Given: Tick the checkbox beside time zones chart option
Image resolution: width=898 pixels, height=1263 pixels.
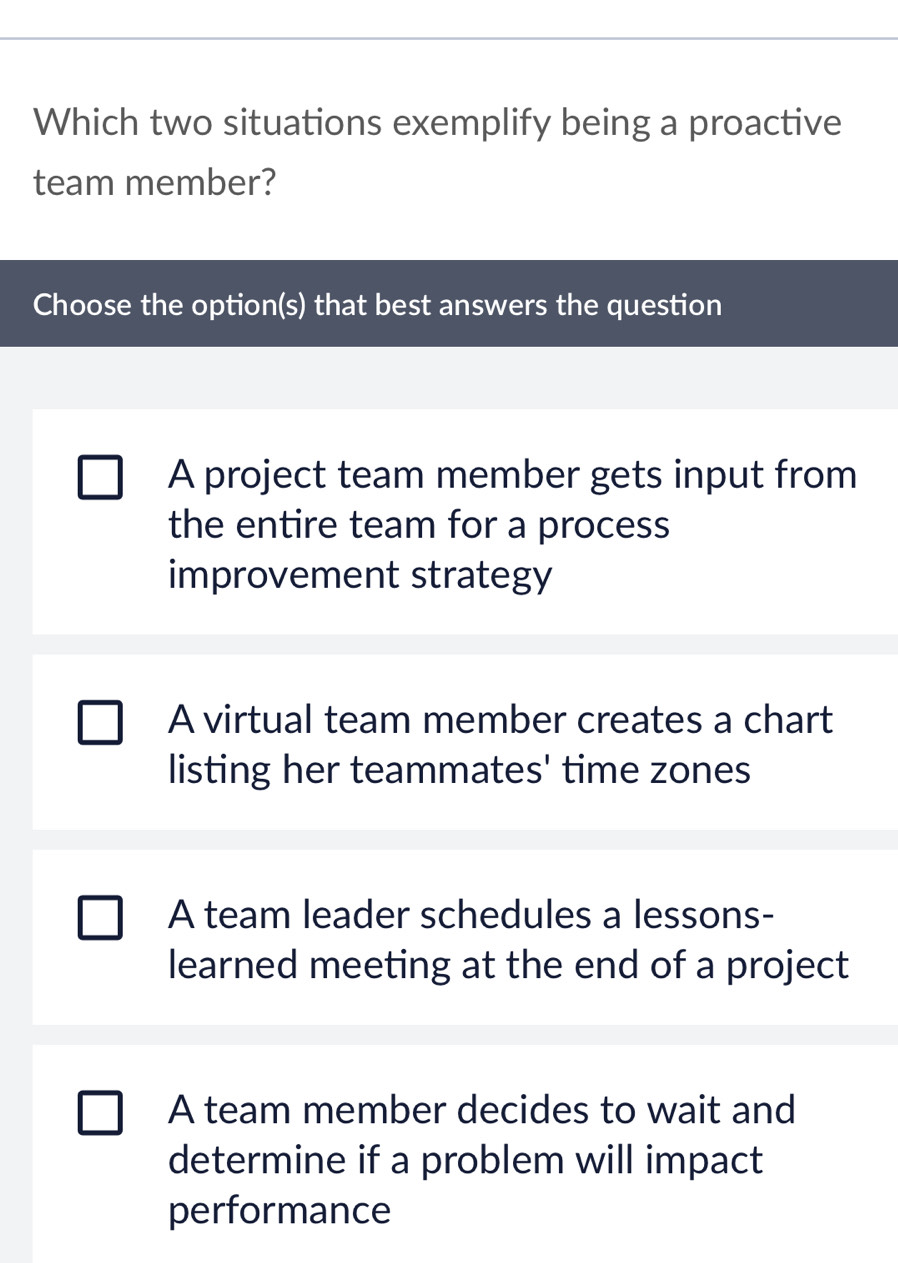Looking at the screenshot, I should pyautogui.click(x=101, y=723).
